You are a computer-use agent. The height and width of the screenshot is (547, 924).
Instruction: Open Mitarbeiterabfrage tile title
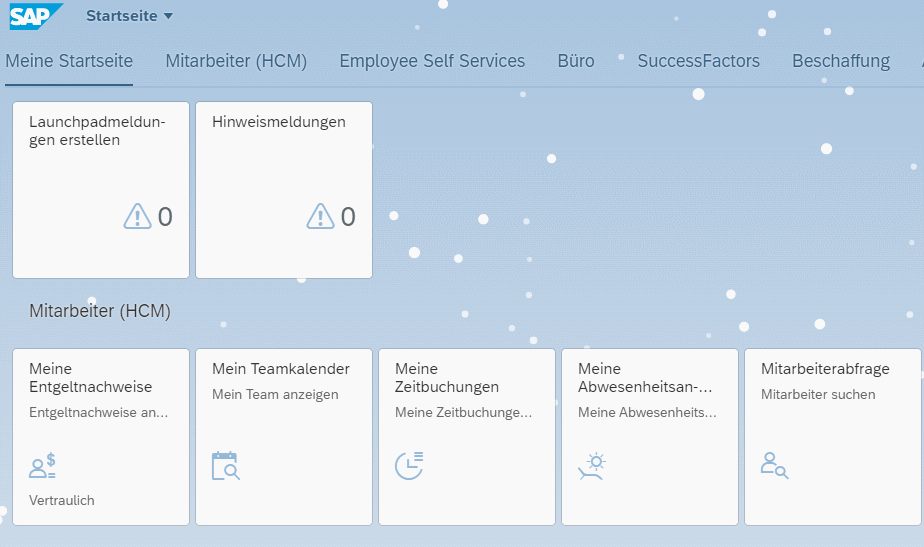pyautogui.click(x=825, y=369)
